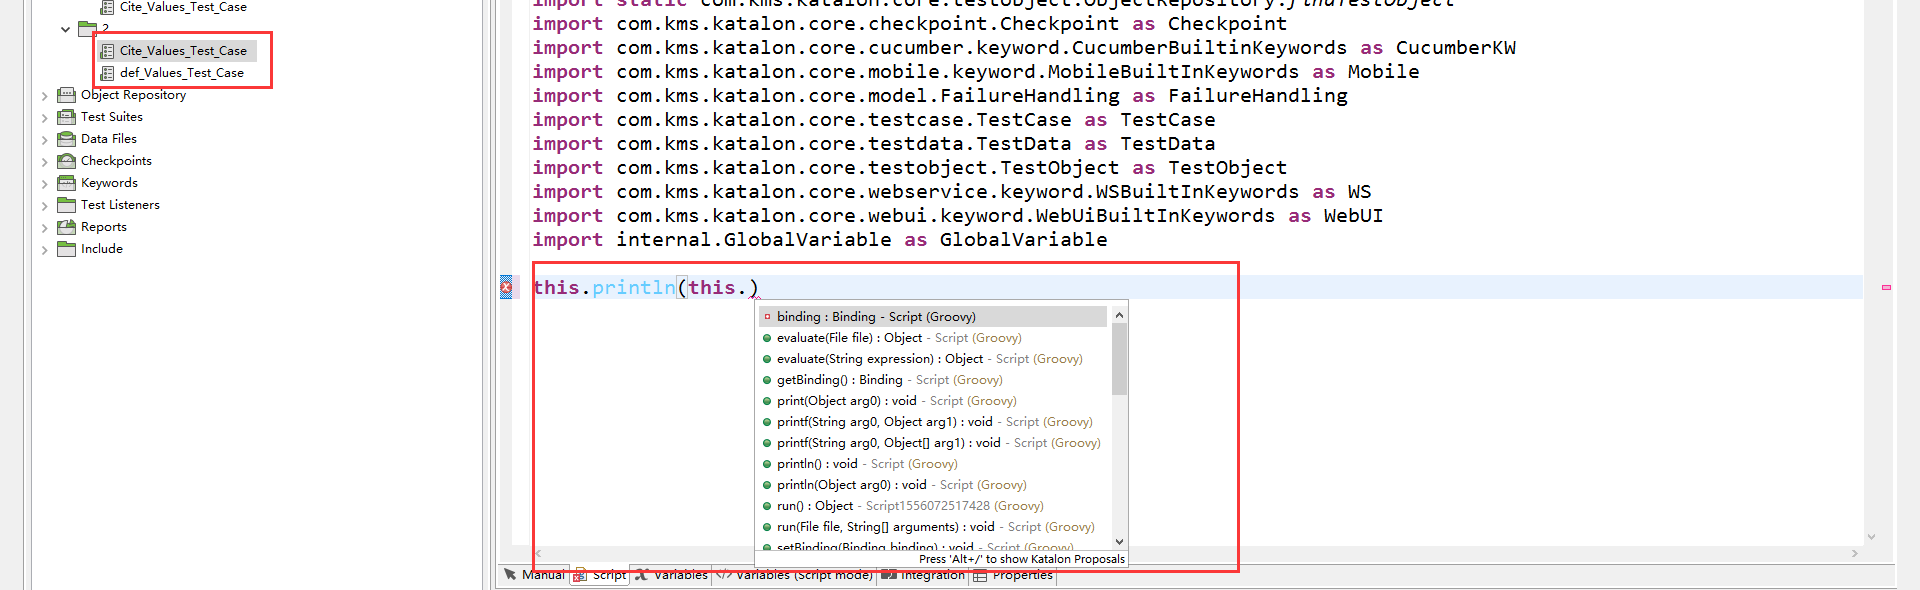Expand the Test Suites folder
Screen dimensions: 1920x590
coord(45,118)
